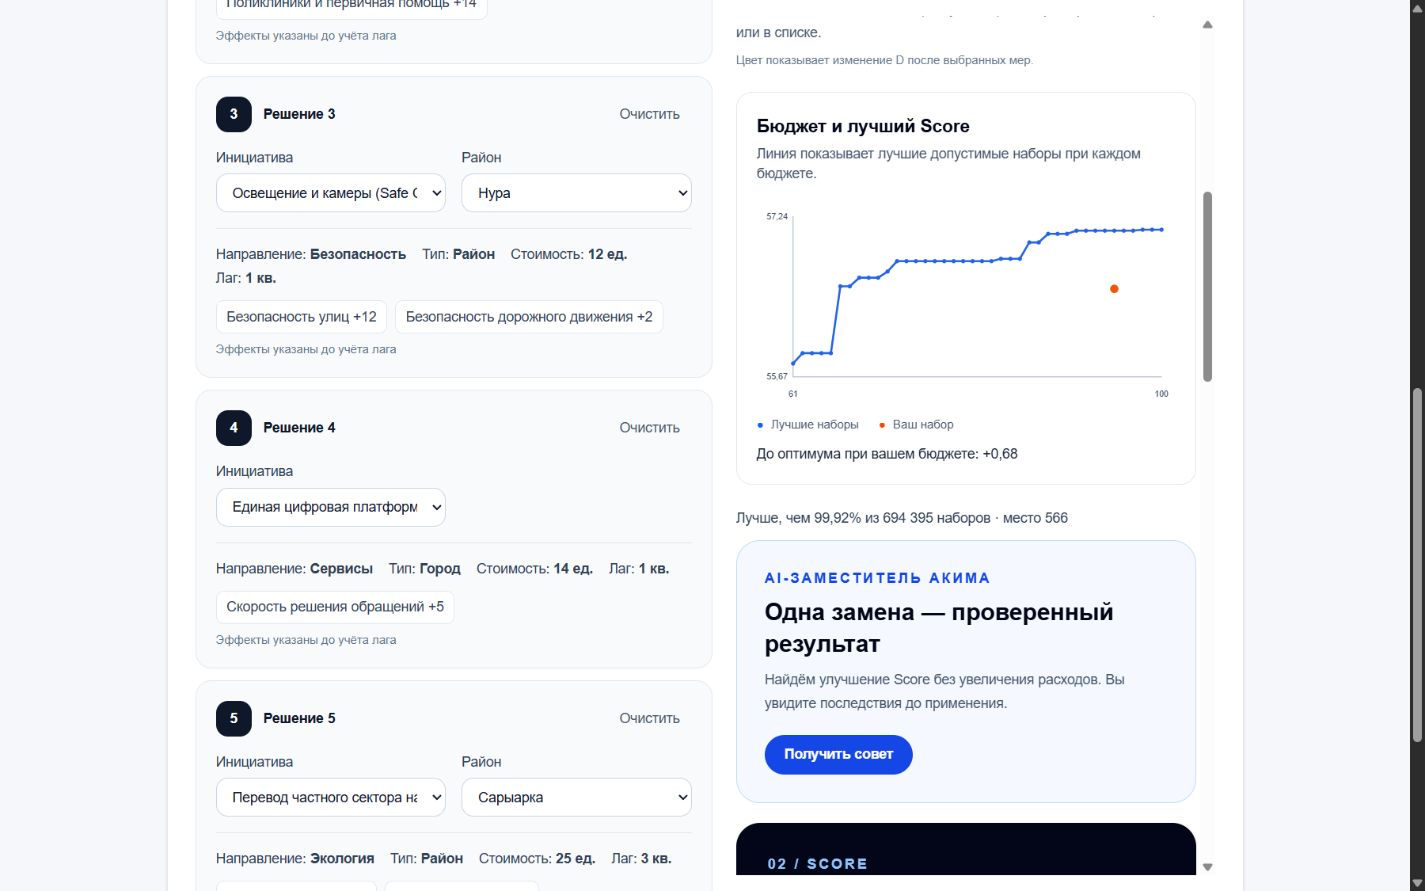Click the number 5 badge of Решение 5
This screenshot has height=891, width=1425.
pos(234,718)
